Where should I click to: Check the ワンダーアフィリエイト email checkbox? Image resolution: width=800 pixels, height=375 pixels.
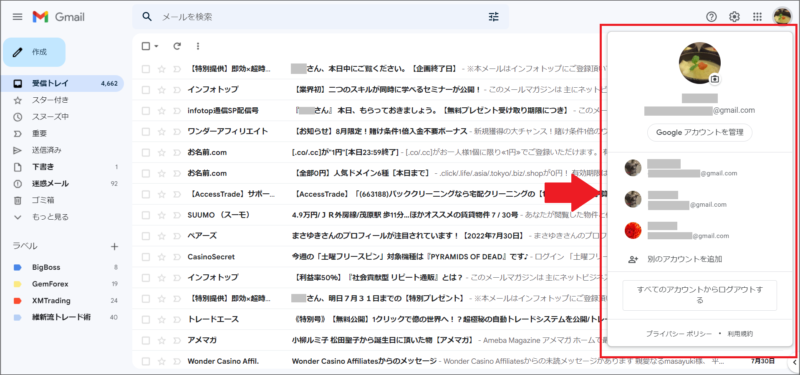click(x=146, y=131)
